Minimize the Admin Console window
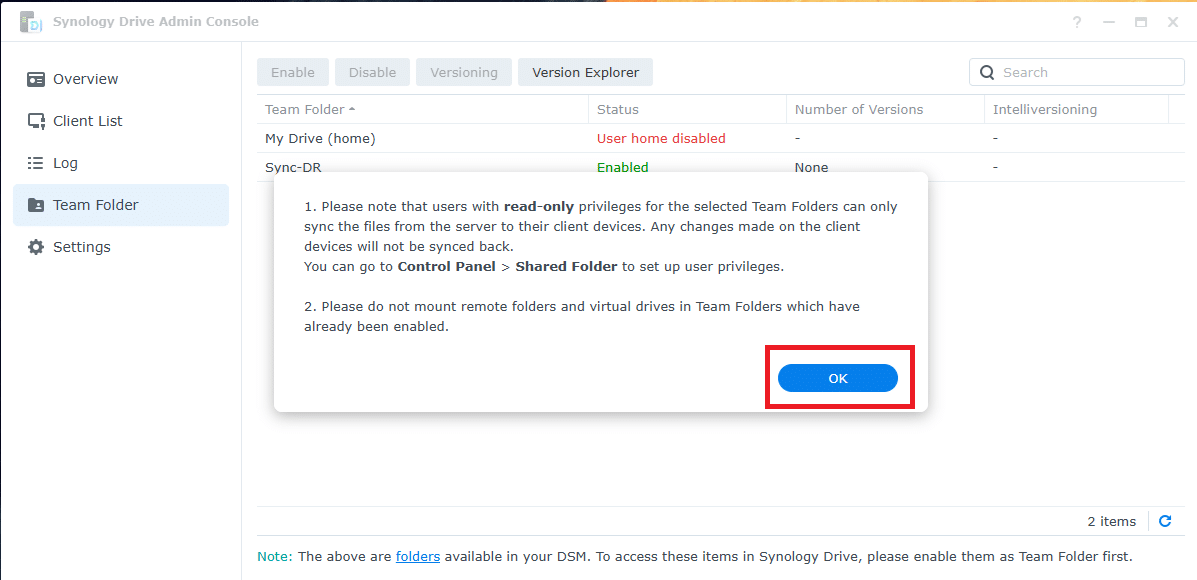The width and height of the screenshot is (1197, 580). click(x=1109, y=22)
